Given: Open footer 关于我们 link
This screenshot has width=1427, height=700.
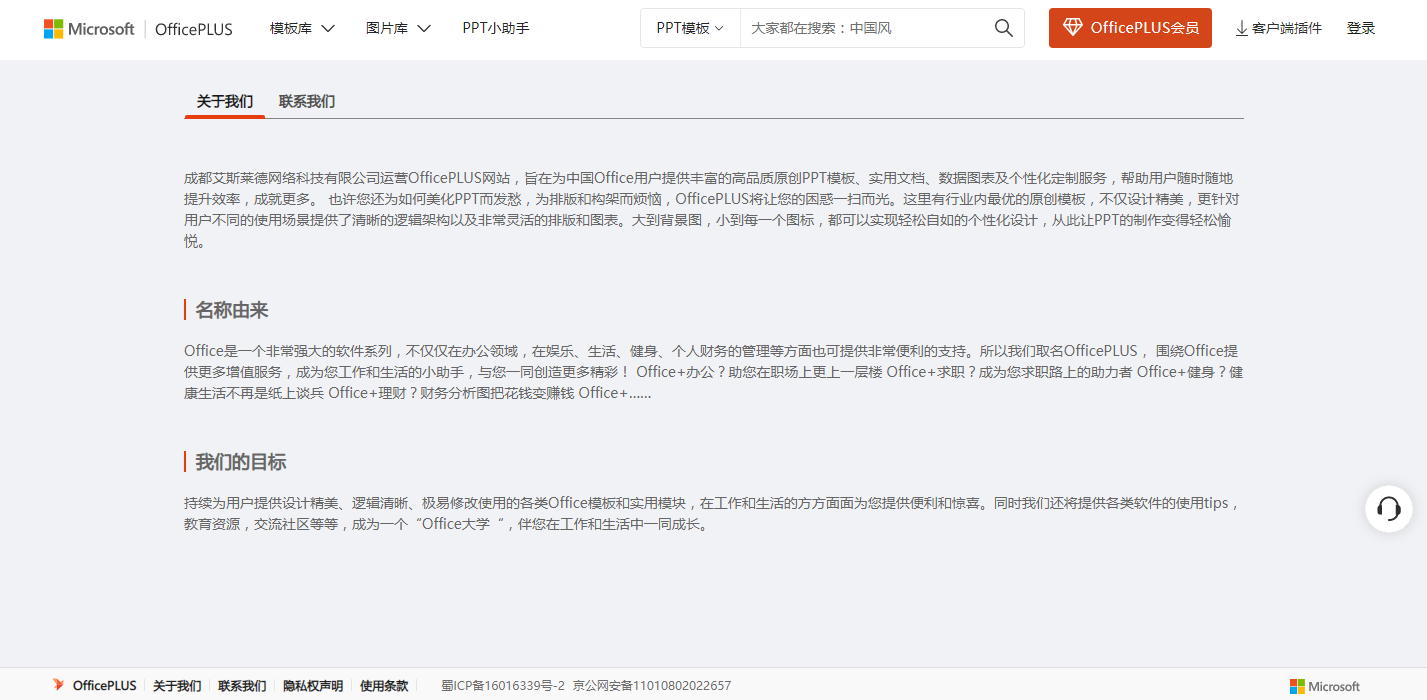Looking at the screenshot, I should point(177,686).
